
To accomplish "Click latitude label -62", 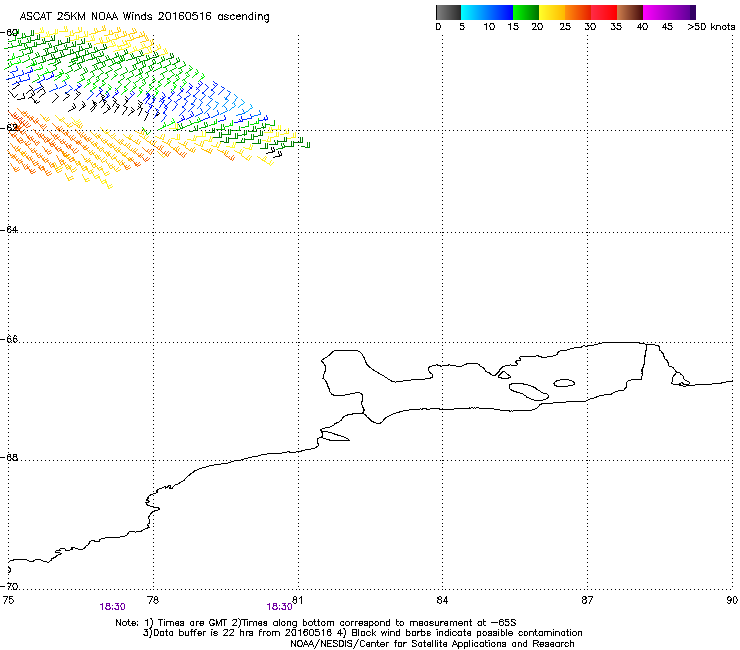I will click(x=9, y=128).
